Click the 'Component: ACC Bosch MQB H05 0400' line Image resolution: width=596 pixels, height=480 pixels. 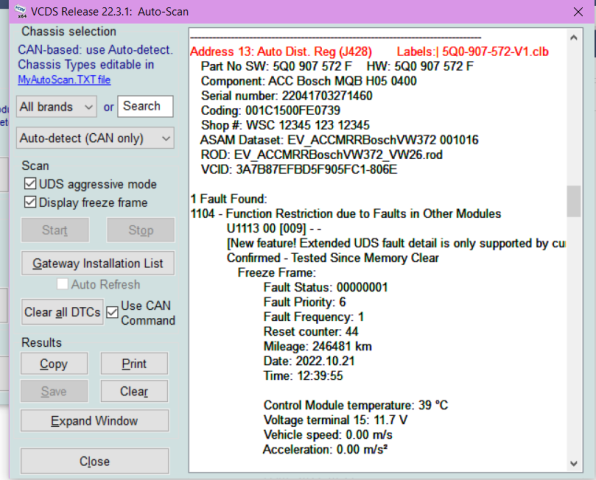coord(309,81)
